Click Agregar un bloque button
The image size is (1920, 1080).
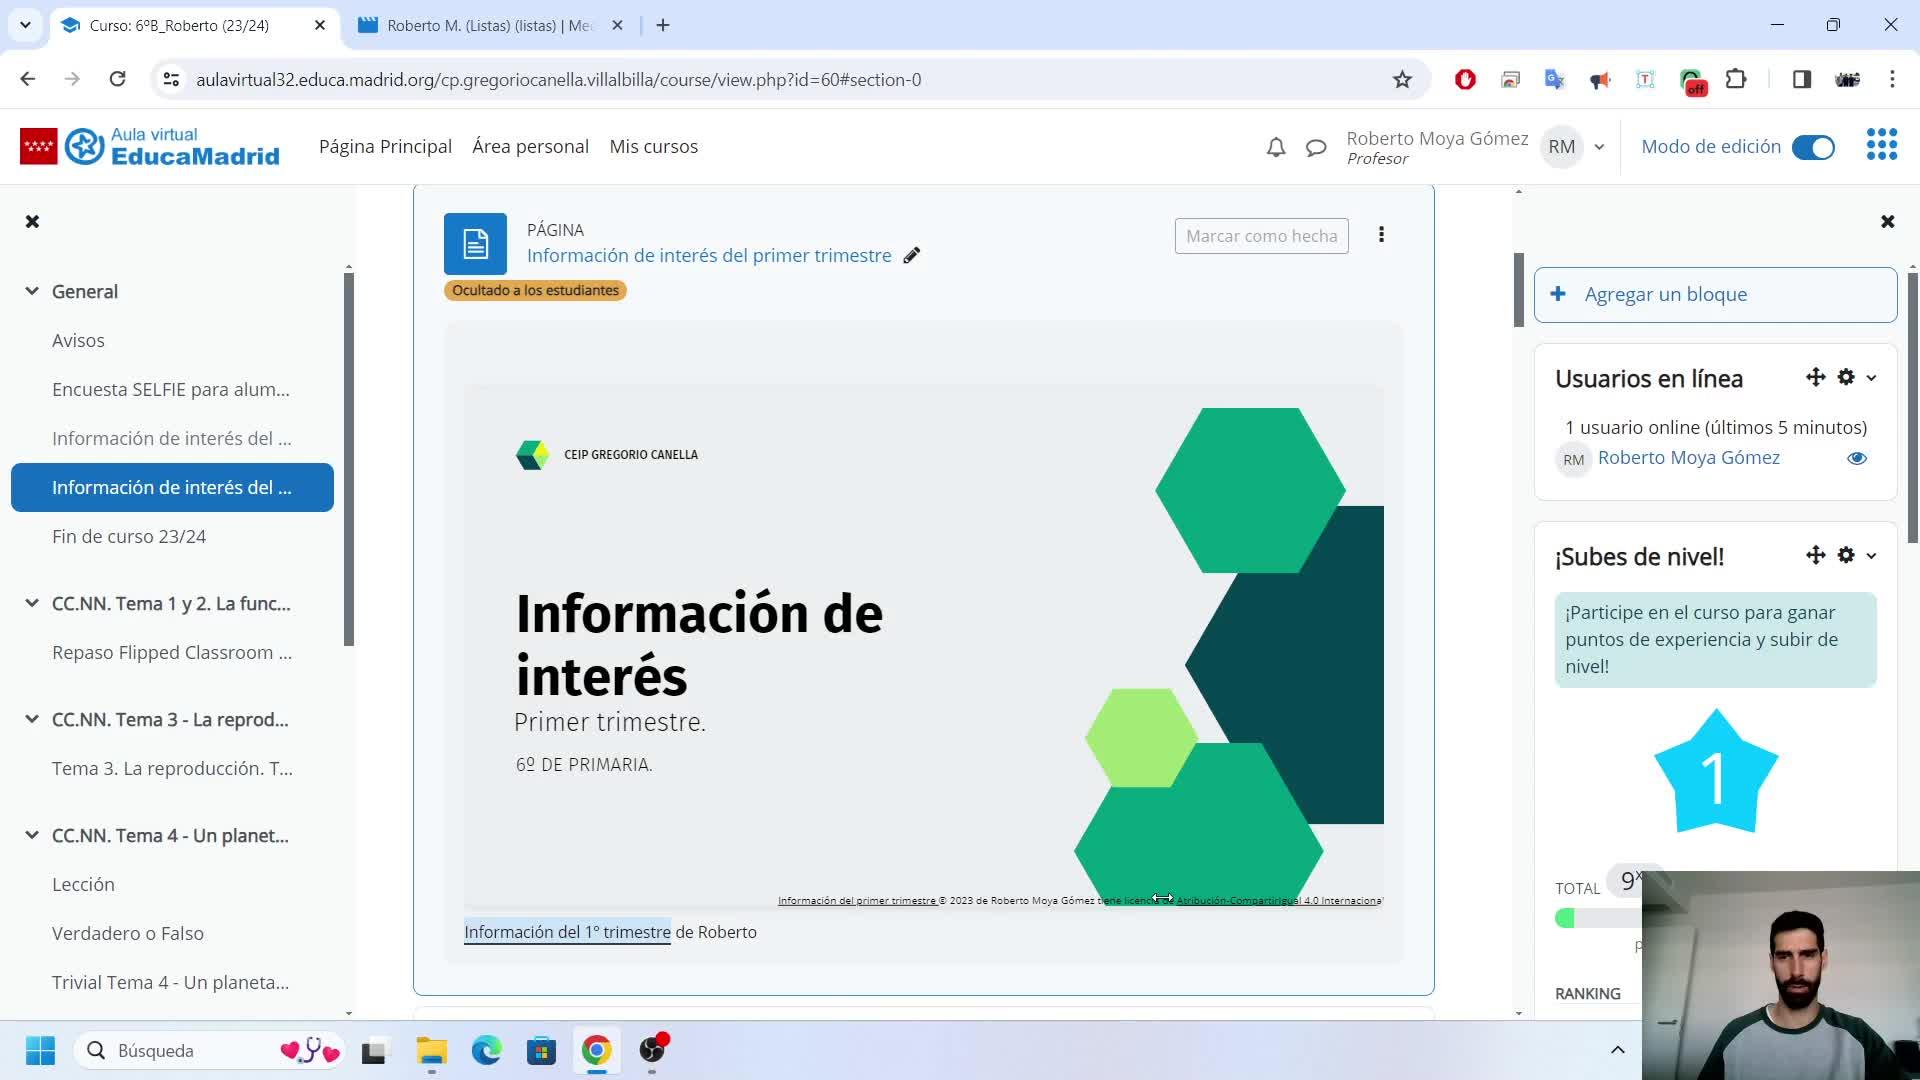1715,294
